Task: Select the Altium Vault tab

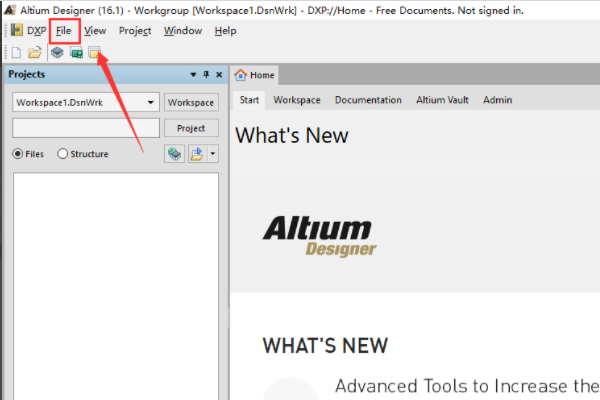Action: pos(442,100)
